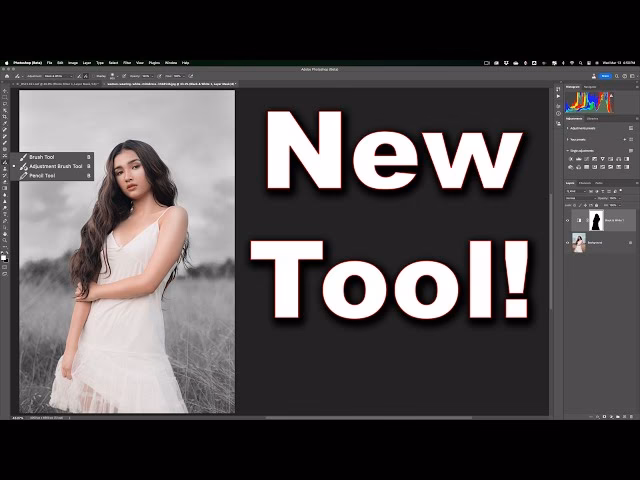Image resolution: width=640 pixels, height=480 pixels.
Task: Switch to the first document tab
Action: (x=57, y=84)
